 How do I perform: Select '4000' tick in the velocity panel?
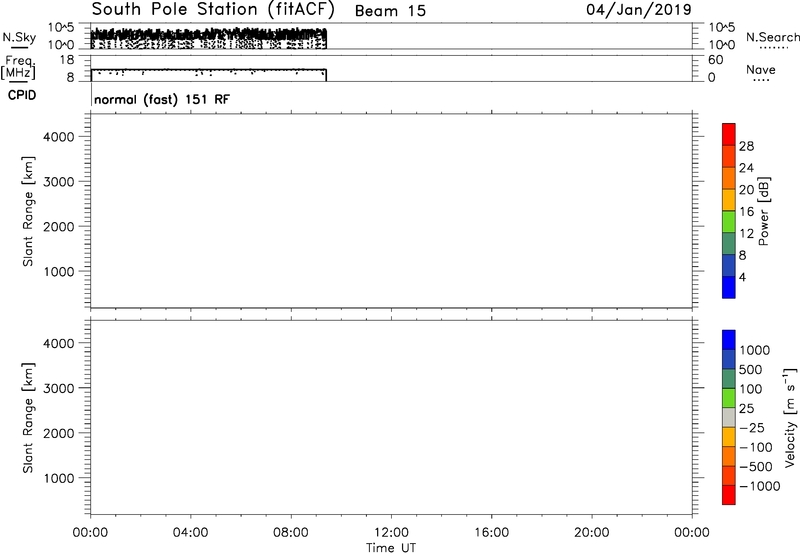[59, 343]
